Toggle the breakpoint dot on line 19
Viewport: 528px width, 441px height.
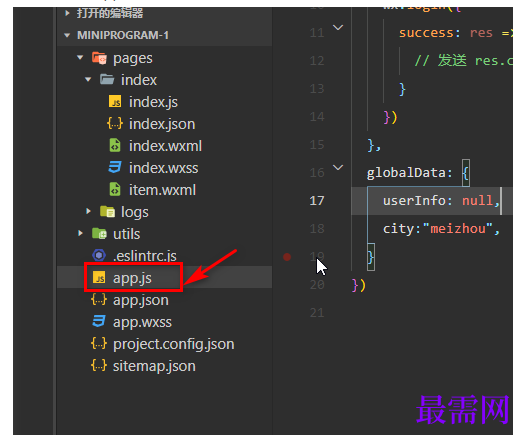(x=287, y=257)
